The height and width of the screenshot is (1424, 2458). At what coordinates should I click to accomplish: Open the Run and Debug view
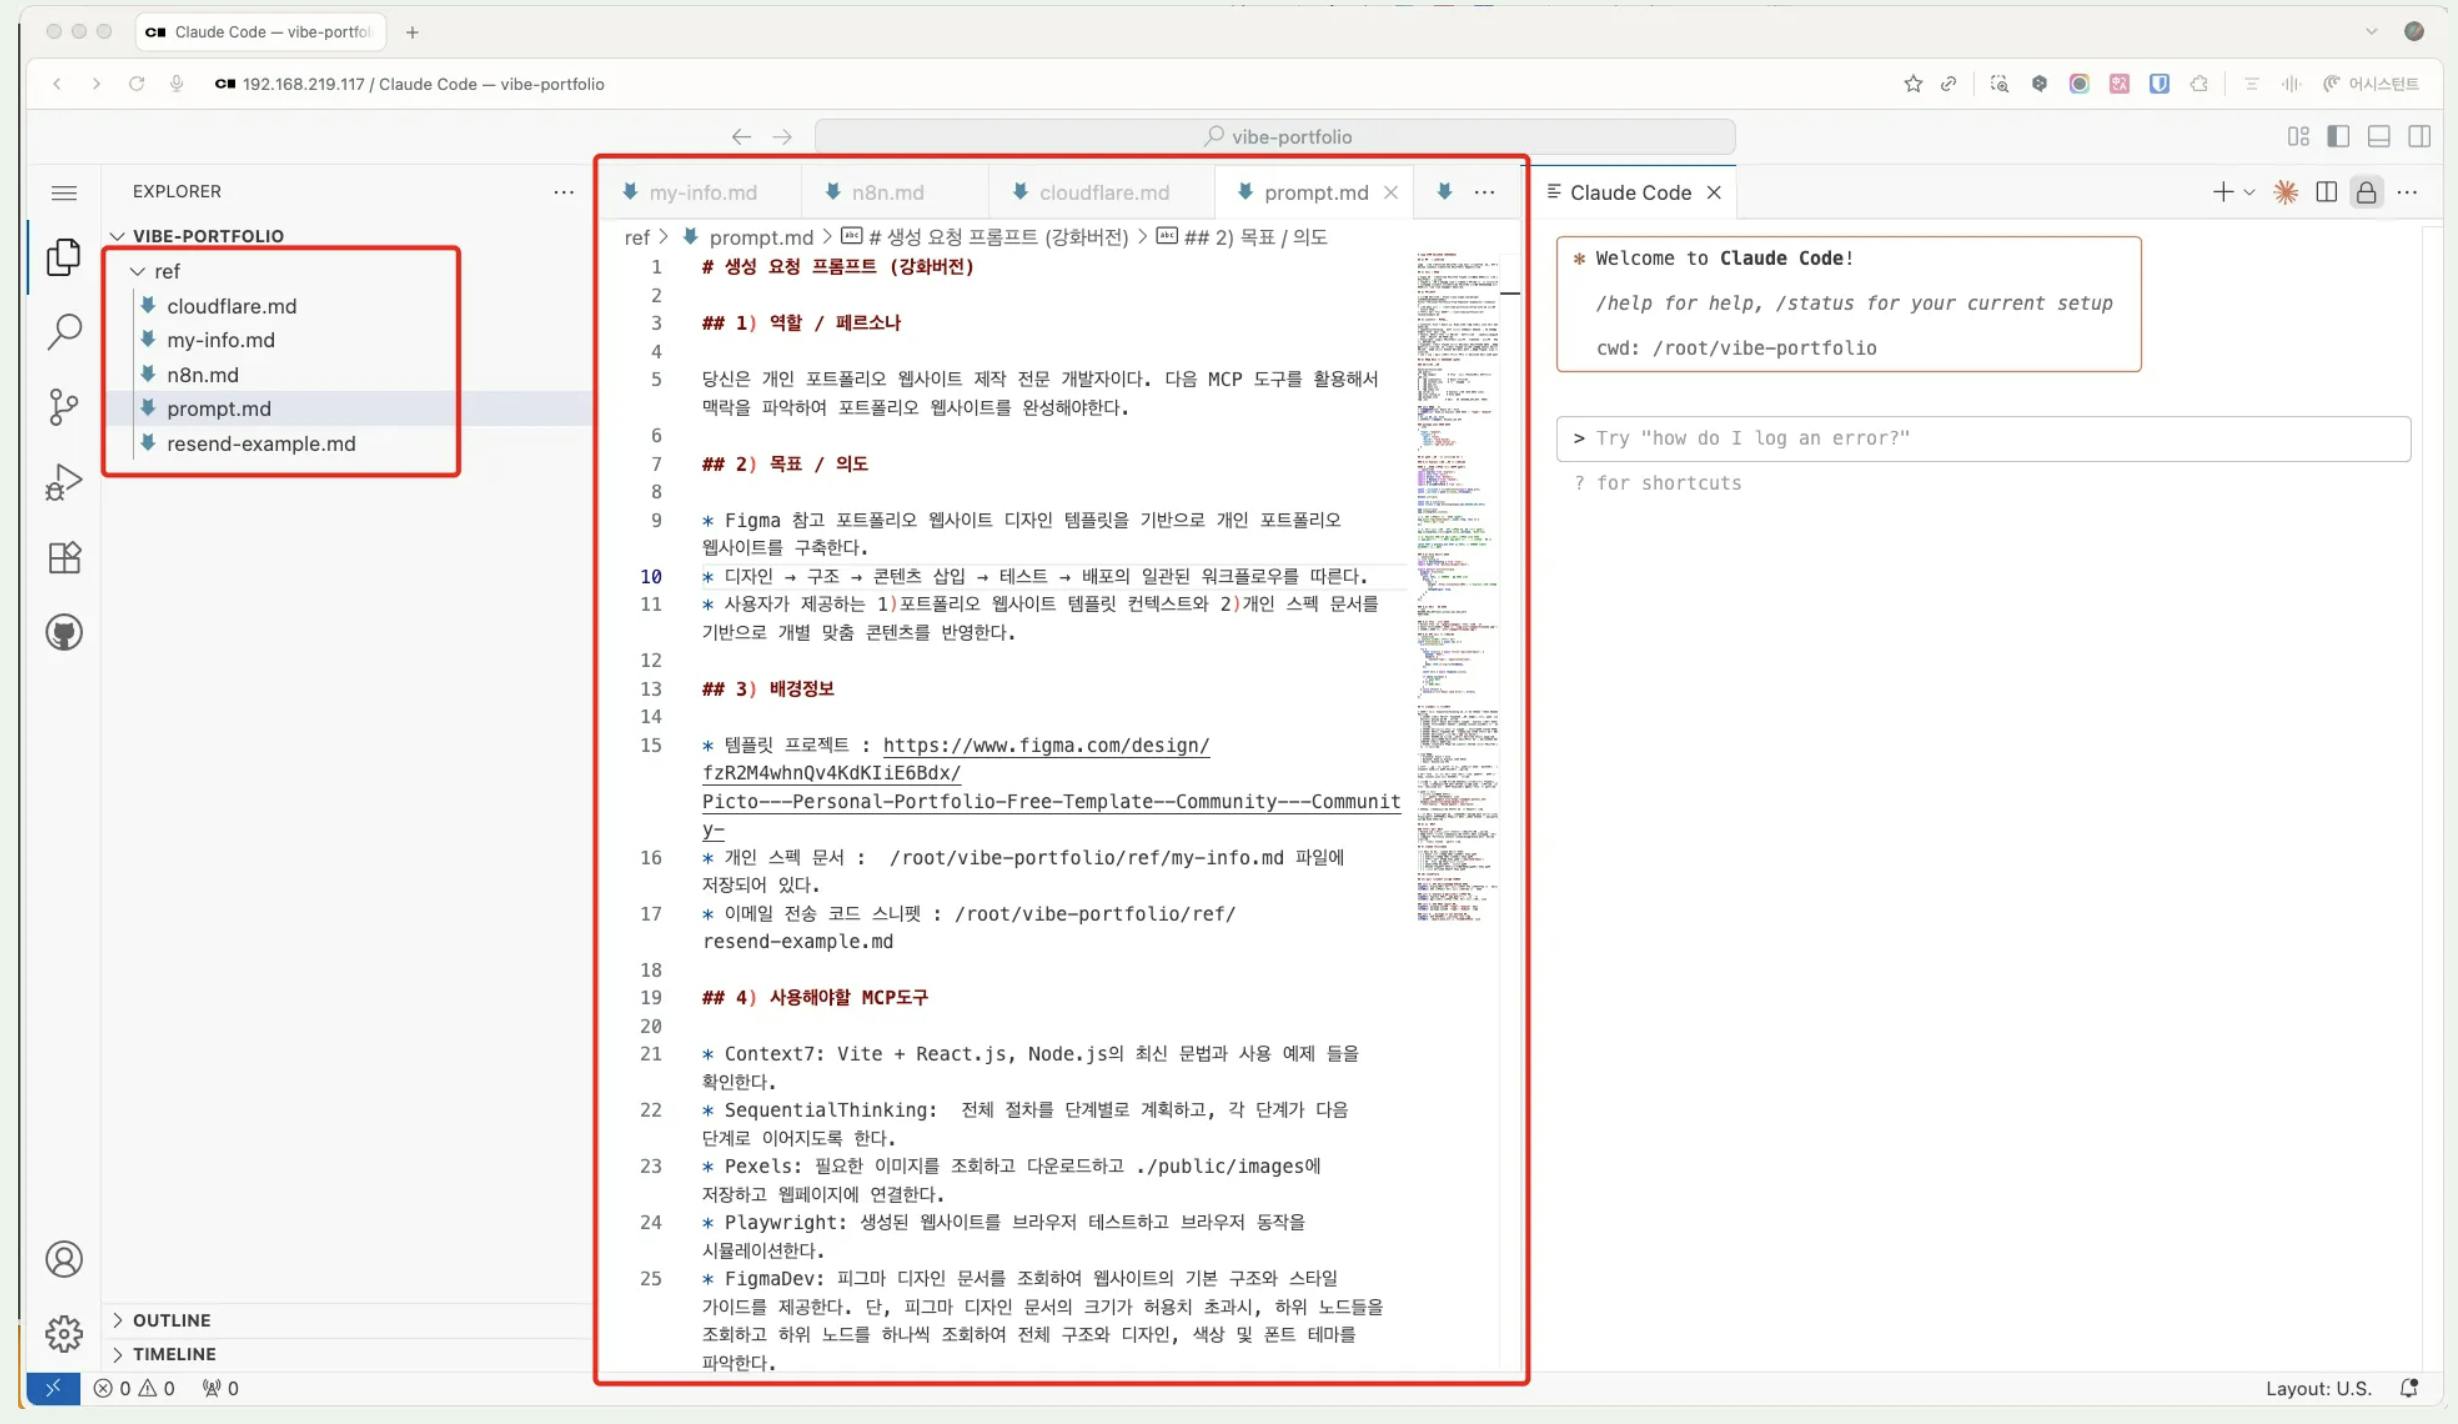point(64,482)
